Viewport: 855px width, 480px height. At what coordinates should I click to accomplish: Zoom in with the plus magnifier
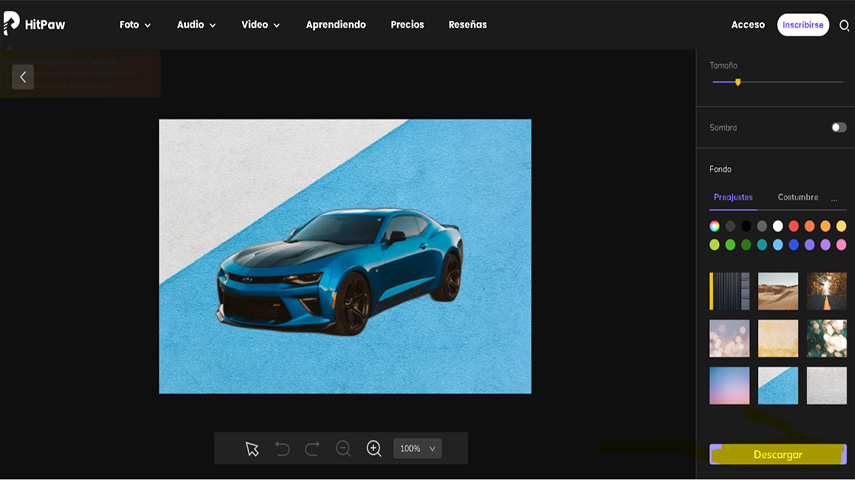(374, 449)
